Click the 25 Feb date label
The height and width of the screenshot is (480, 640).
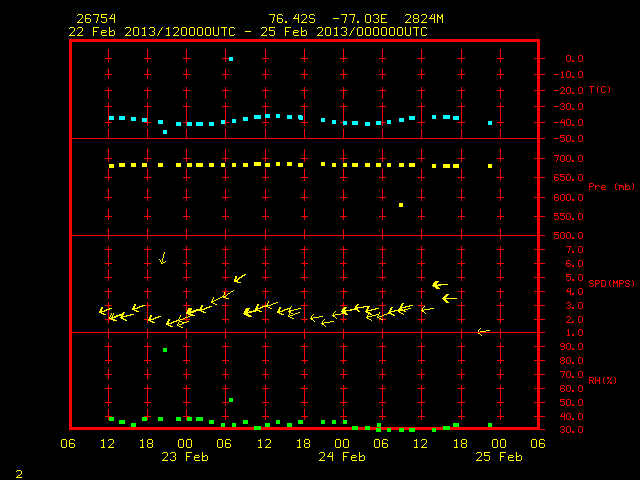(x=499, y=456)
